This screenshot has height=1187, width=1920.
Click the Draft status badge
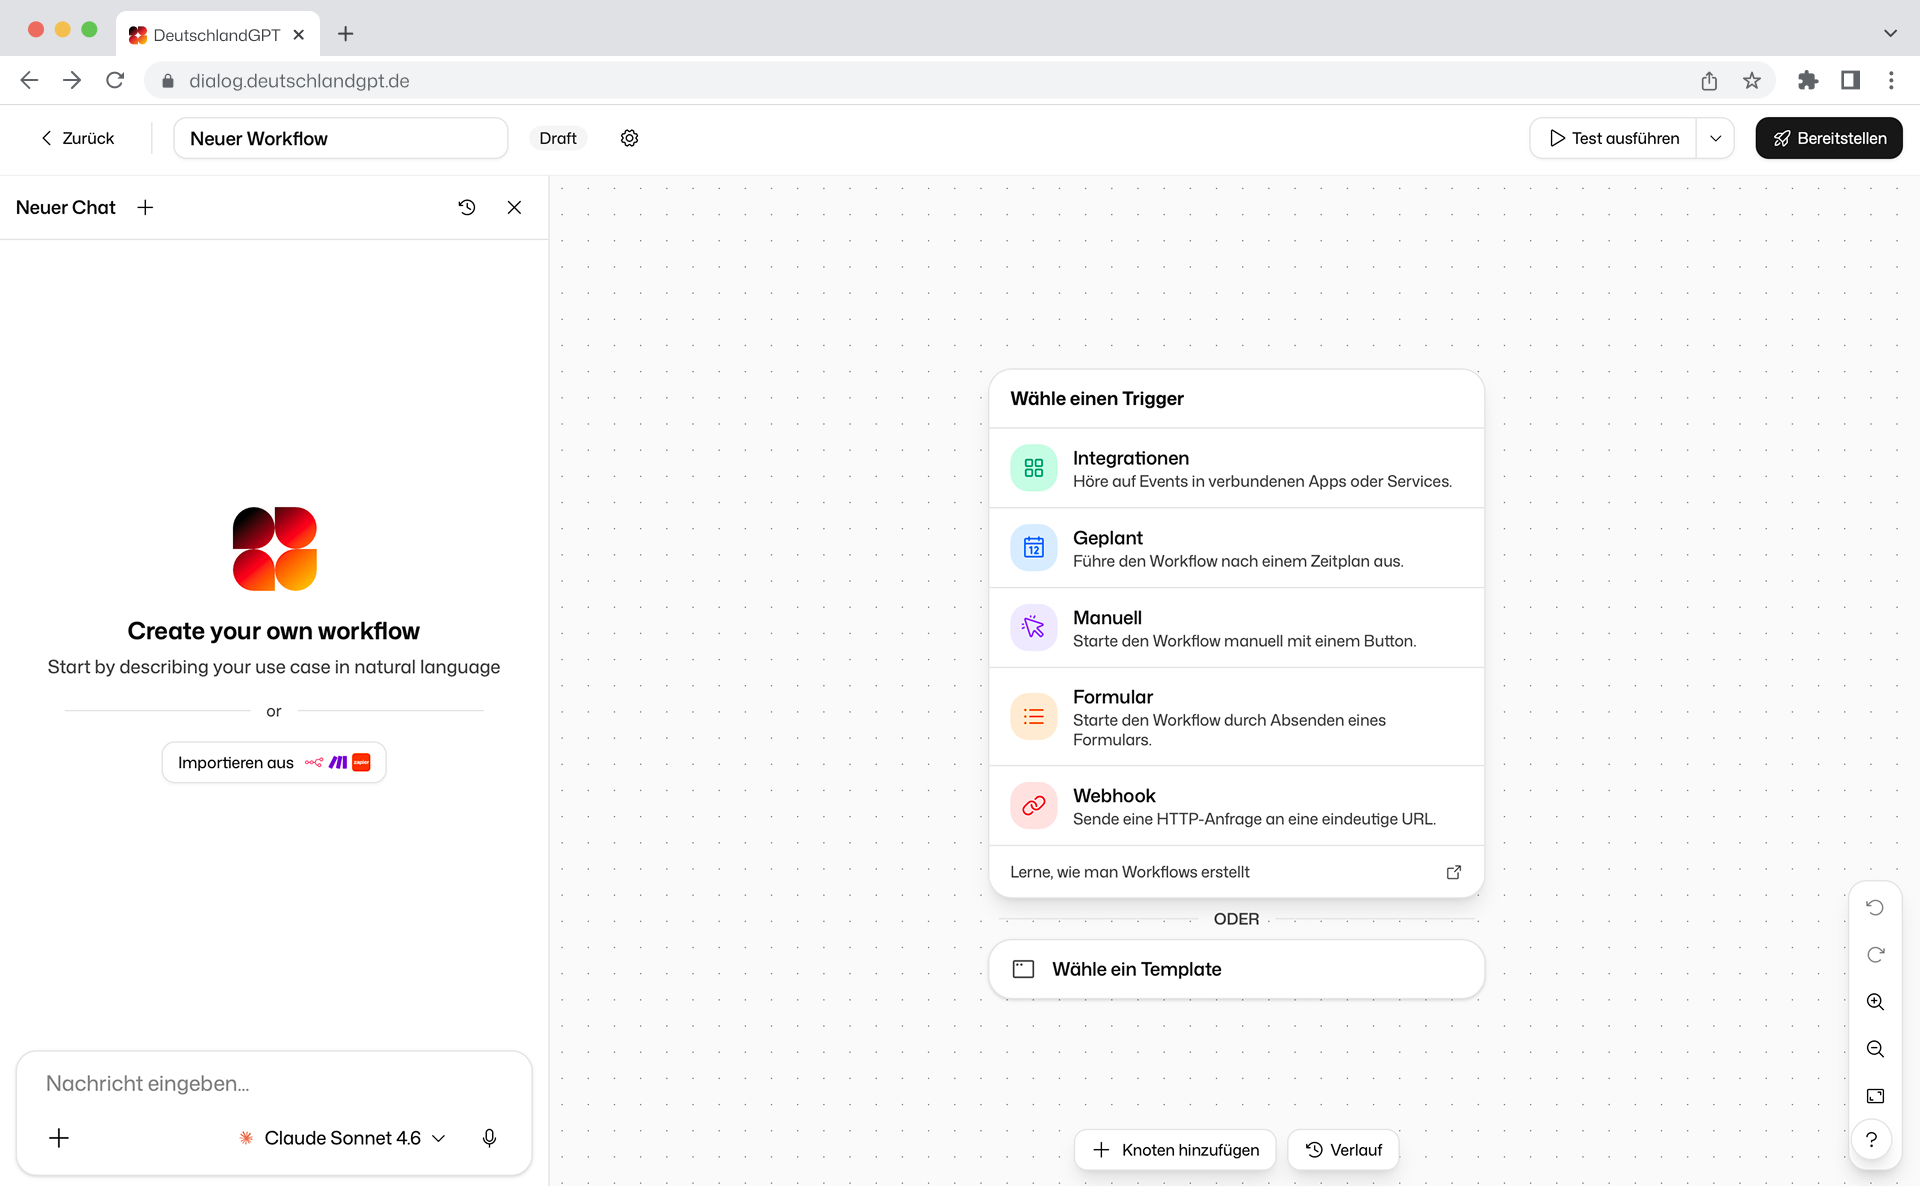(x=558, y=138)
